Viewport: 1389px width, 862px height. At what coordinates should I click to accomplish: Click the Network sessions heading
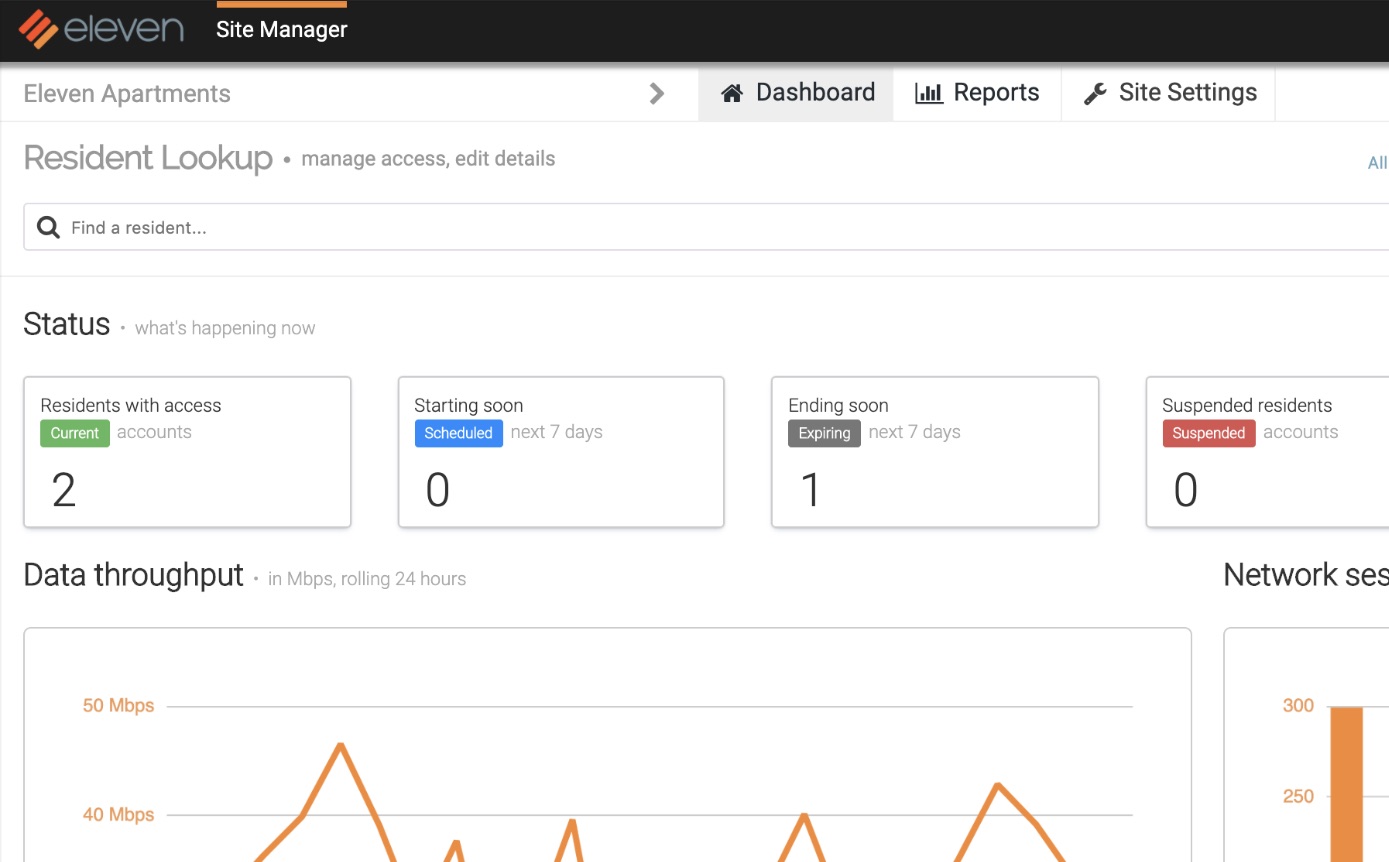(1306, 575)
